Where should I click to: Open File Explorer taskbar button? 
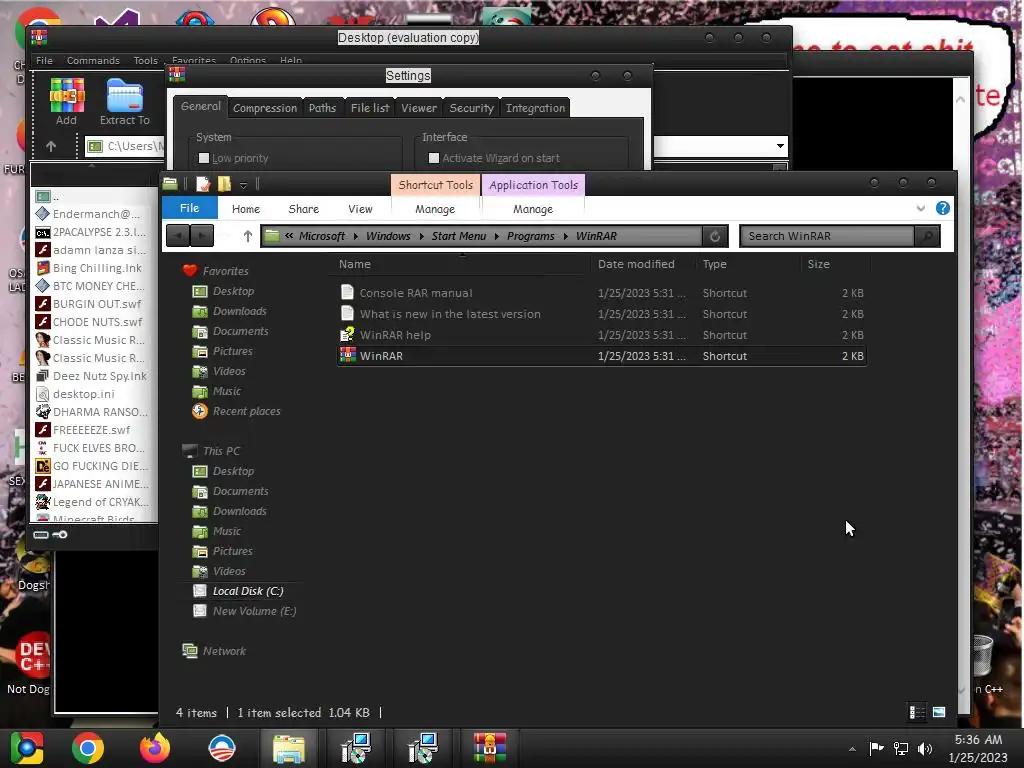(x=289, y=748)
